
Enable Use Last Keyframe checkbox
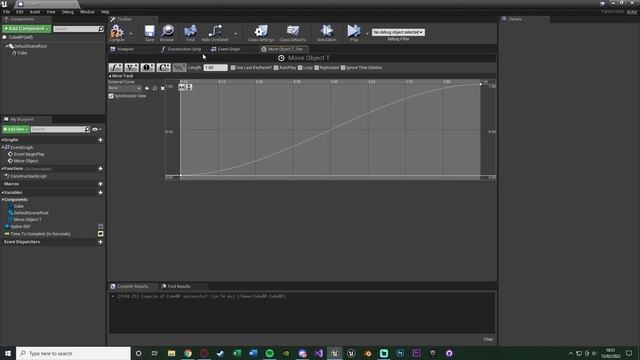click(233, 68)
